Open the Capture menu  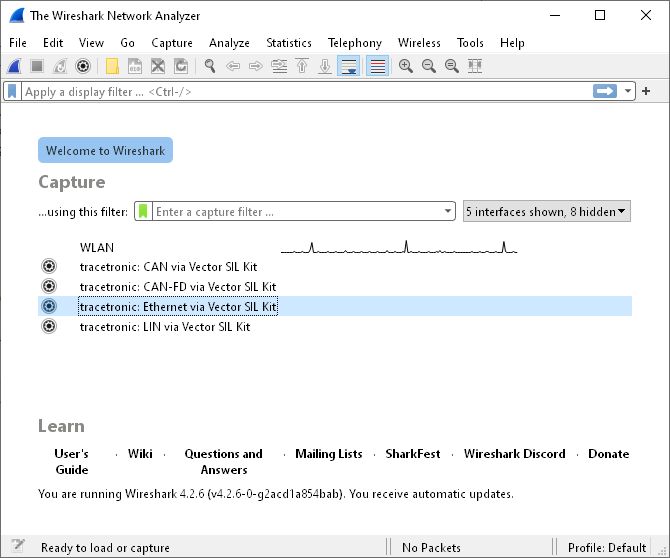(x=172, y=43)
